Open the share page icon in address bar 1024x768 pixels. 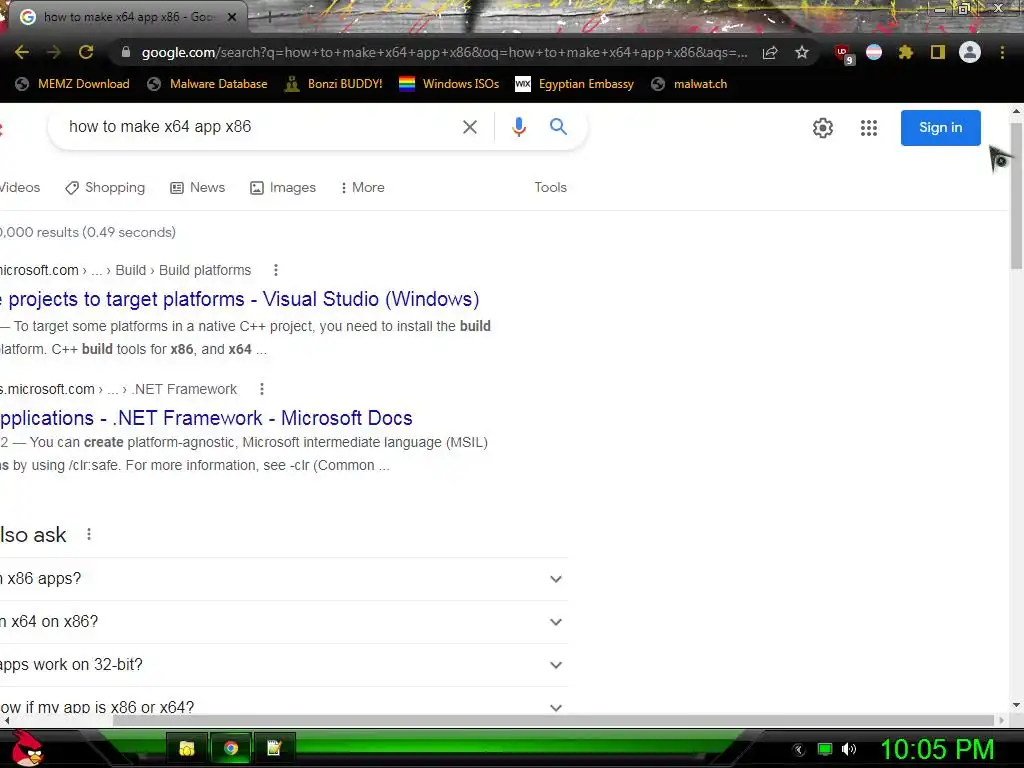tap(770, 52)
